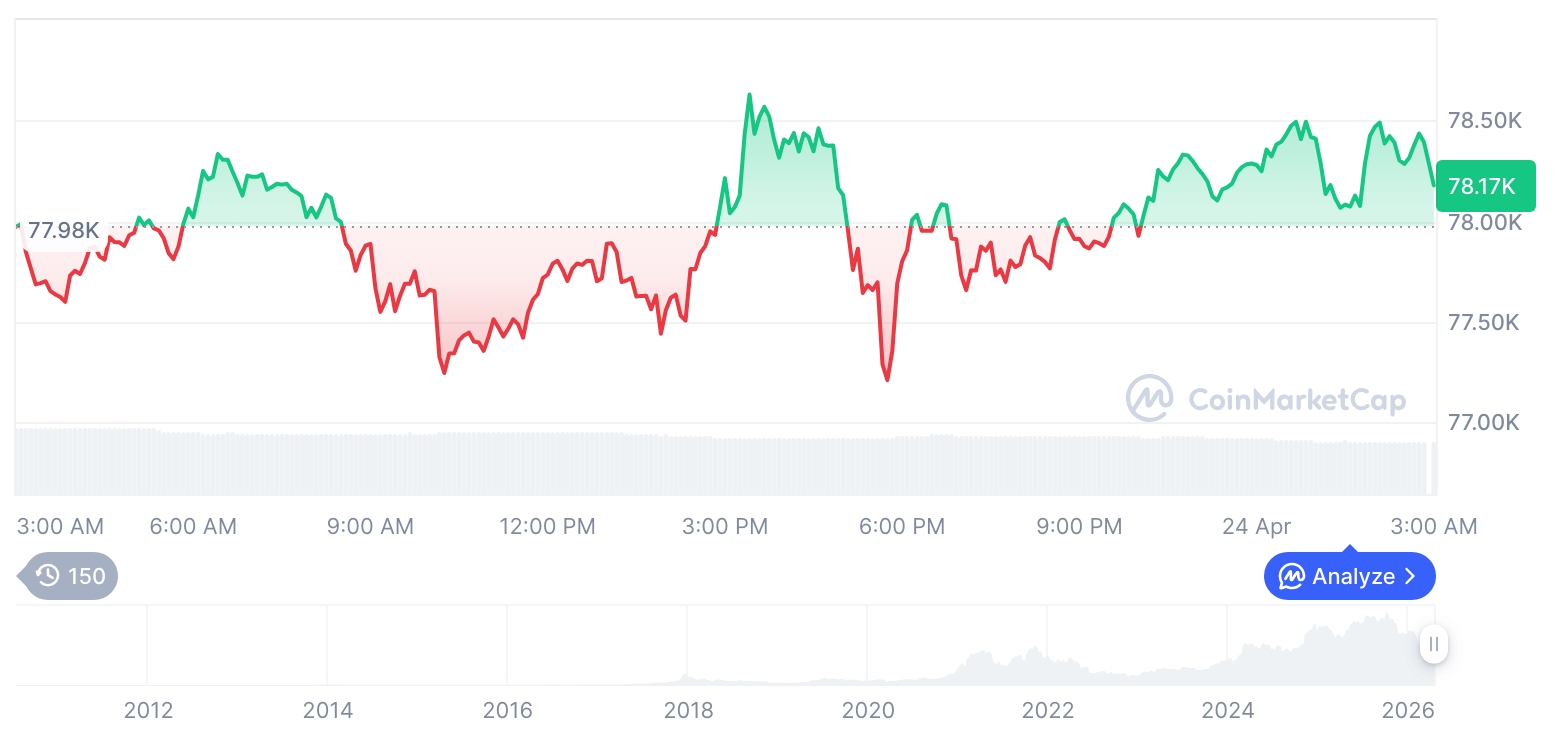The width and height of the screenshot is (1566, 732).
Task: Click the history clock icon beside 150
Action: 48,576
